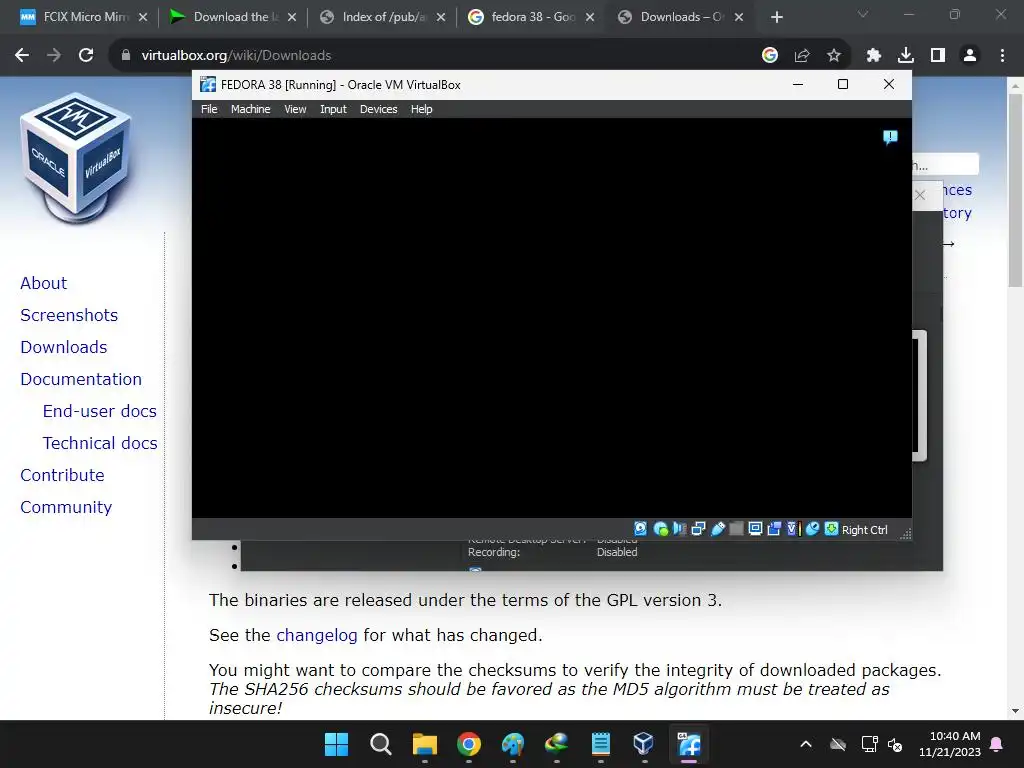The height and width of the screenshot is (768, 1024).
Task: Open the Input menu in VirtualBox
Action: 333,109
